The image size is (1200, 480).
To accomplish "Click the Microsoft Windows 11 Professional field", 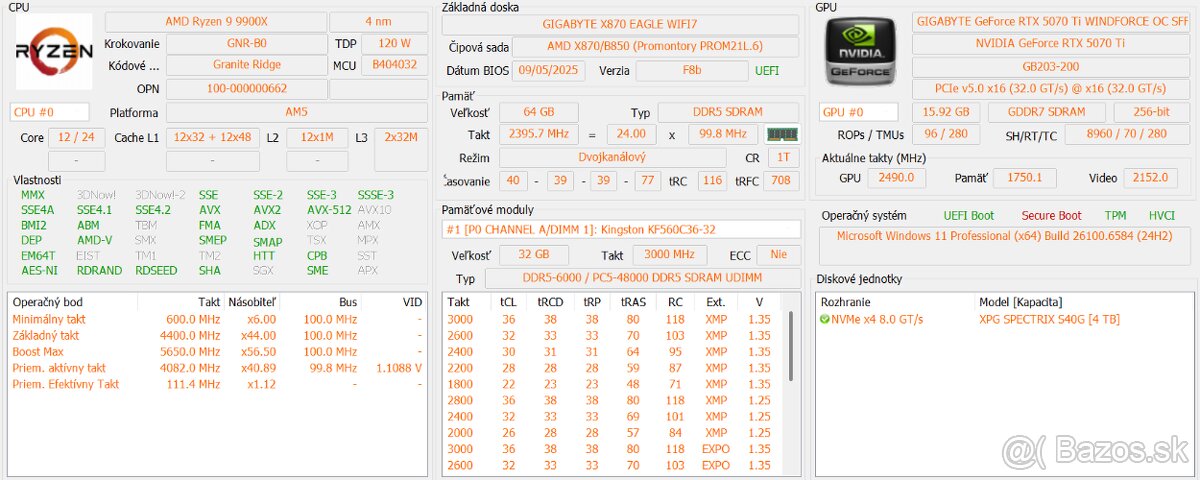I will (x=1007, y=247).
